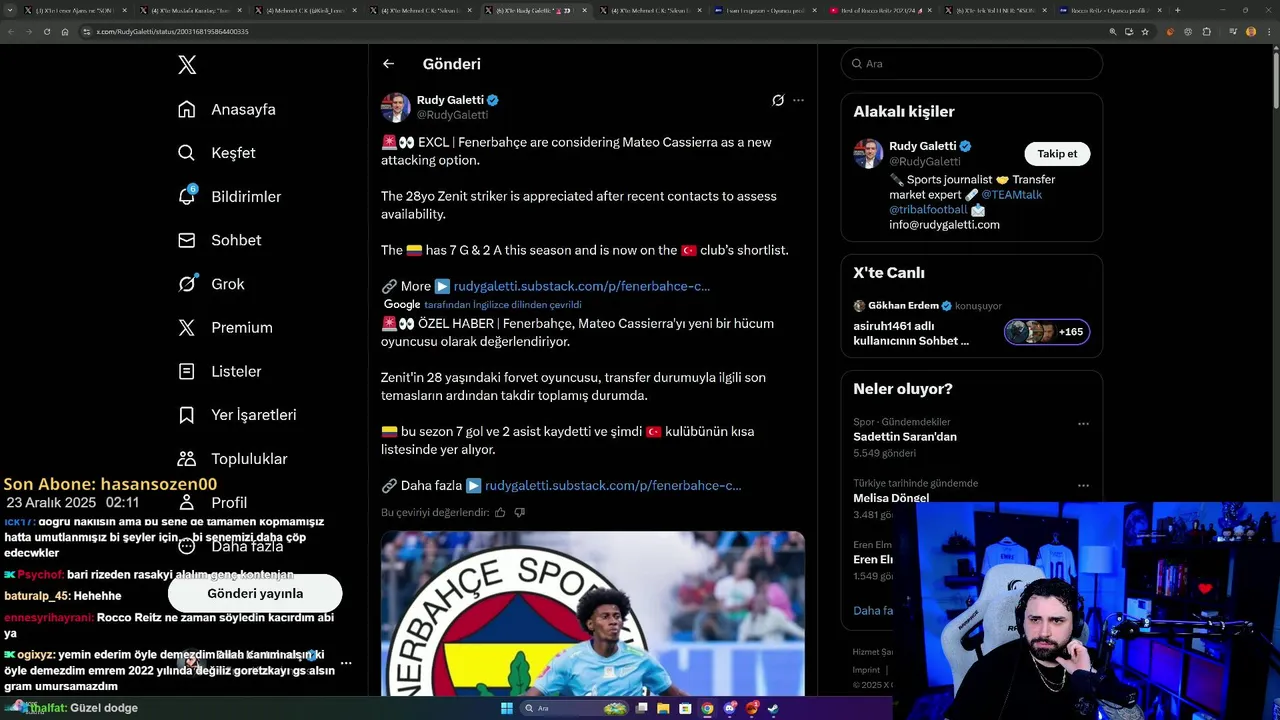The width and height of the screenshot is (1280, 720).
Task: Click the taskbar Ara search box
Action: tap(575, 708)
